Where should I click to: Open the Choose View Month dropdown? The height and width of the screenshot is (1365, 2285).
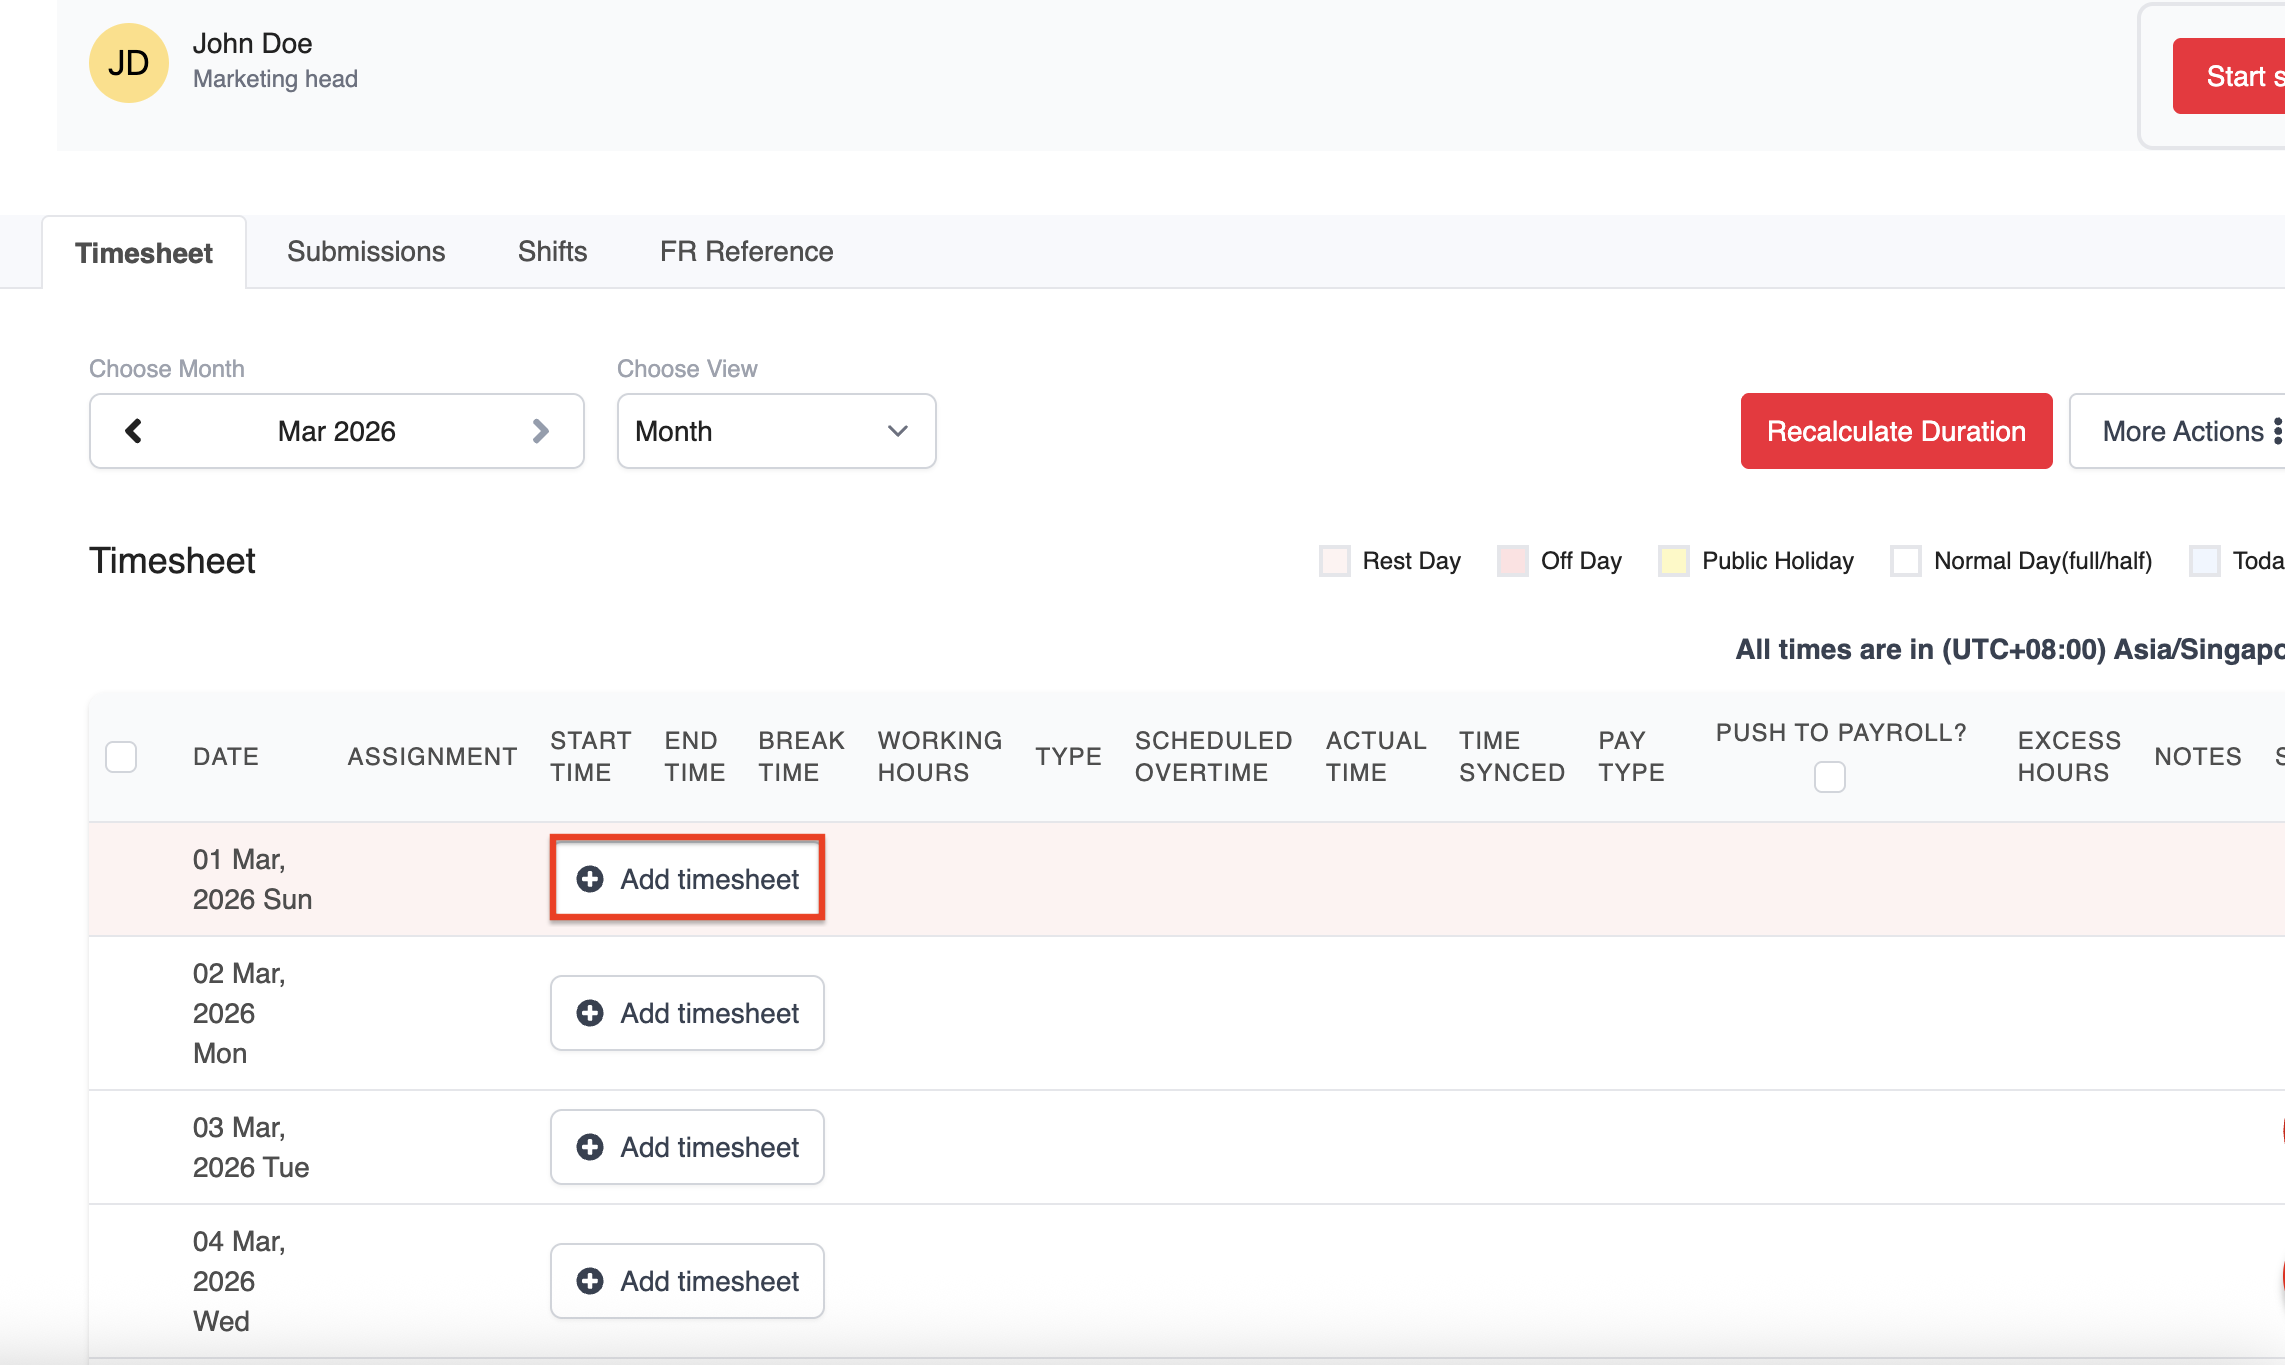click(x=776, y=431)
